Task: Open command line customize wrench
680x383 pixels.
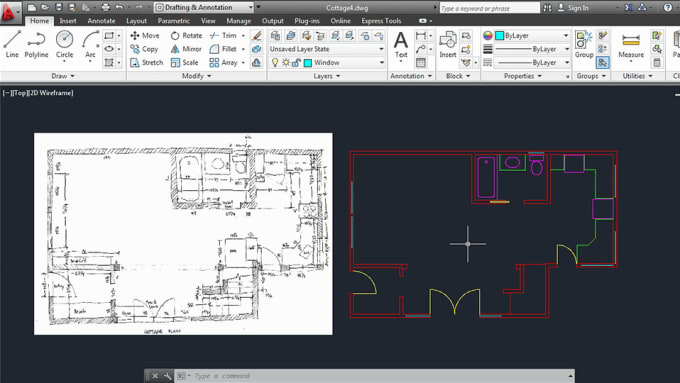Action: [x=168, y=376]
